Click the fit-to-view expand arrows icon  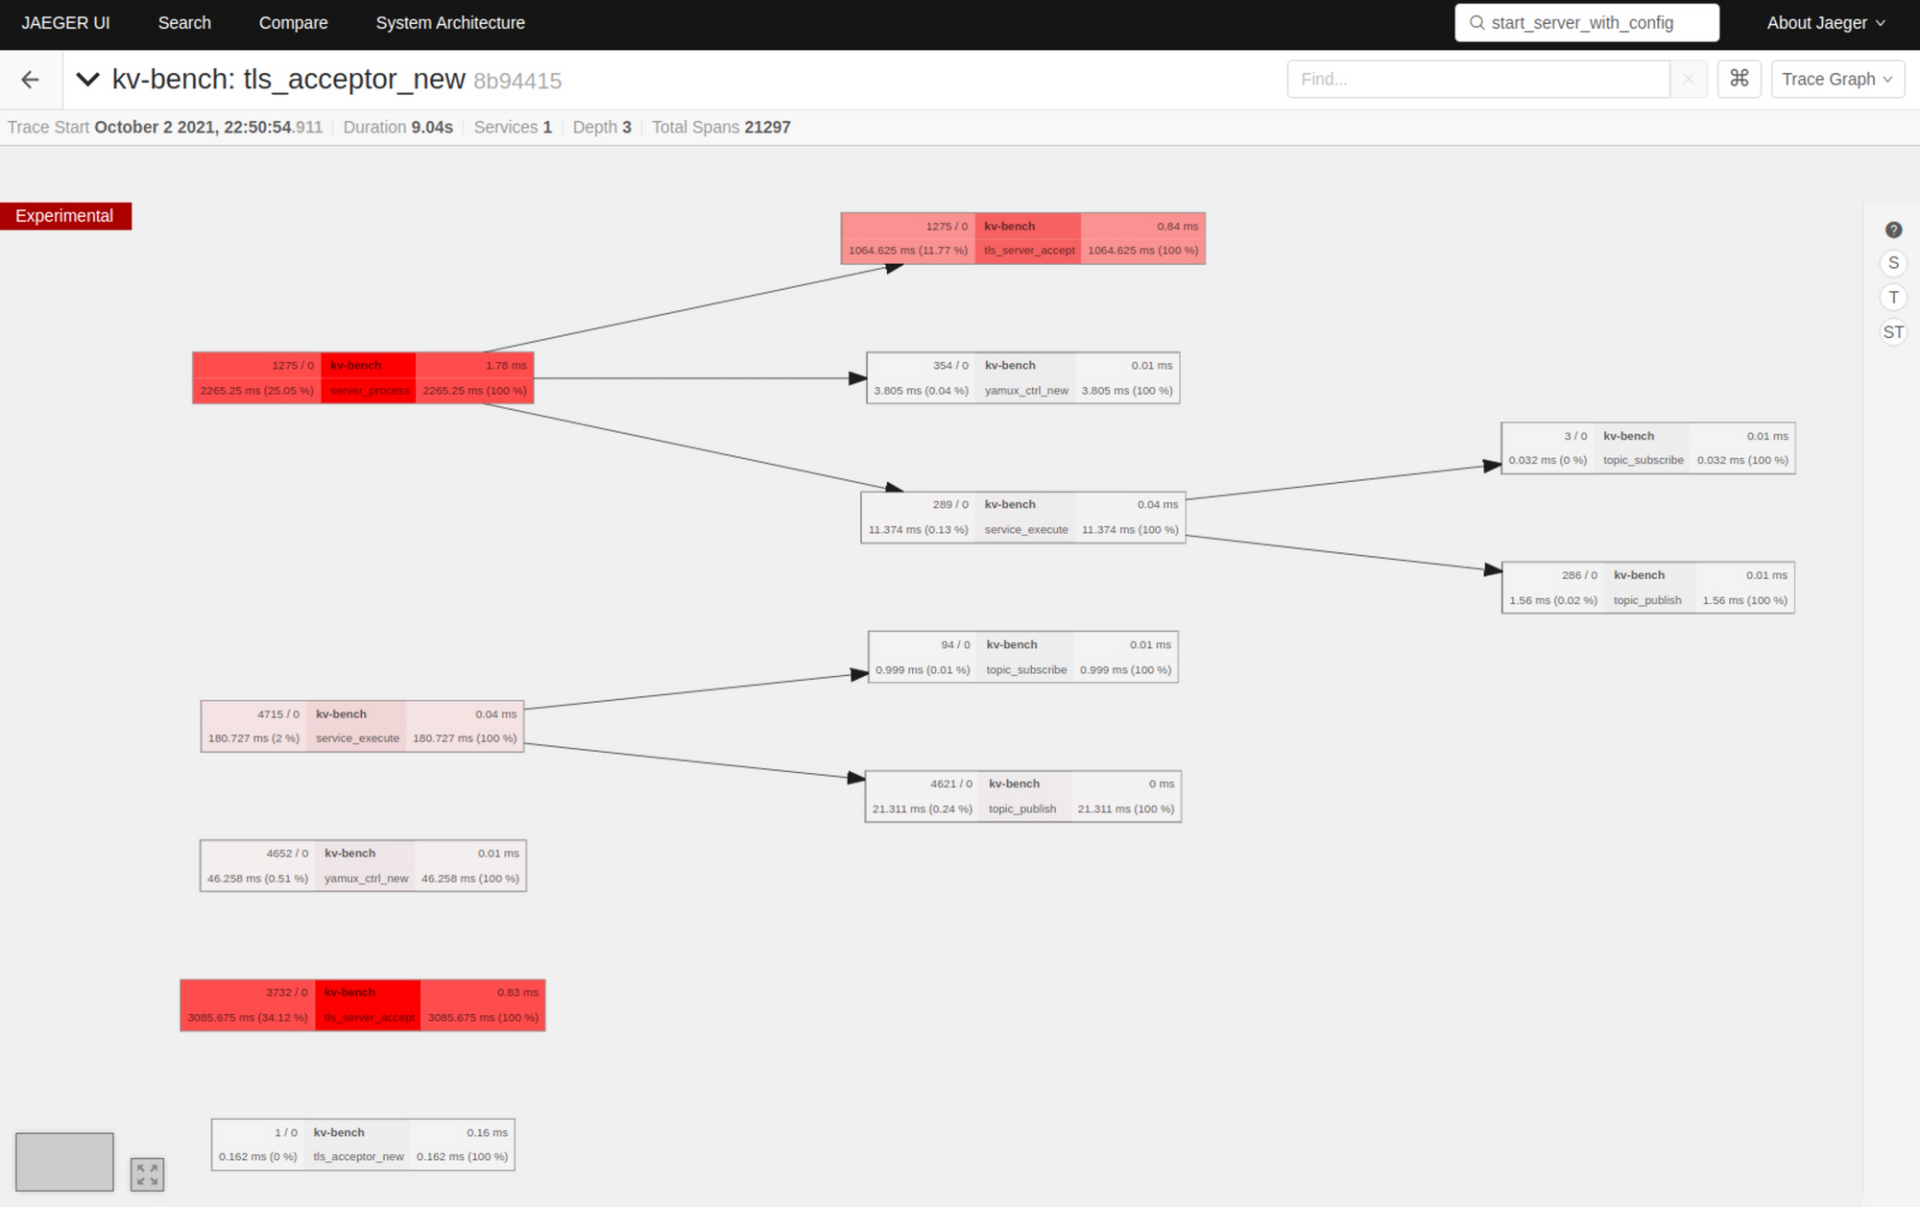point(147,1174)
